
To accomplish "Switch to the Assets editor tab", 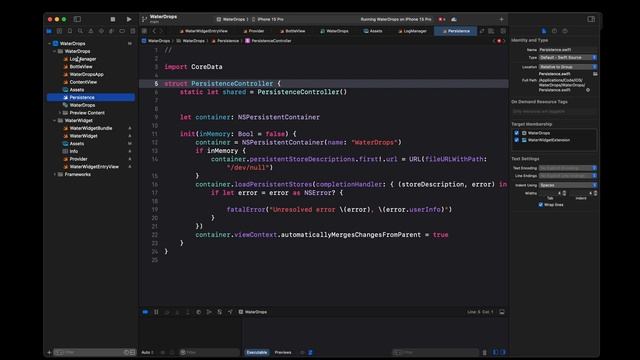I will click(x=373, y=31).
